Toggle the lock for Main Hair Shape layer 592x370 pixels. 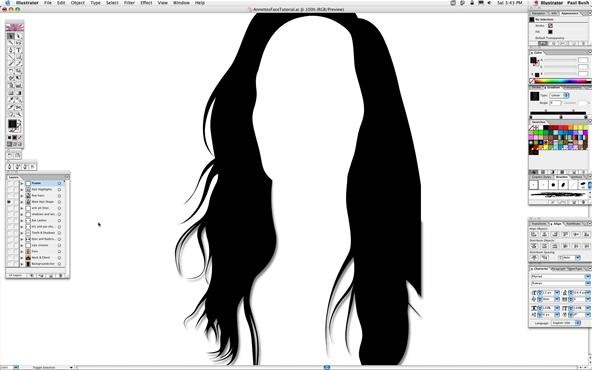(15, 202)
